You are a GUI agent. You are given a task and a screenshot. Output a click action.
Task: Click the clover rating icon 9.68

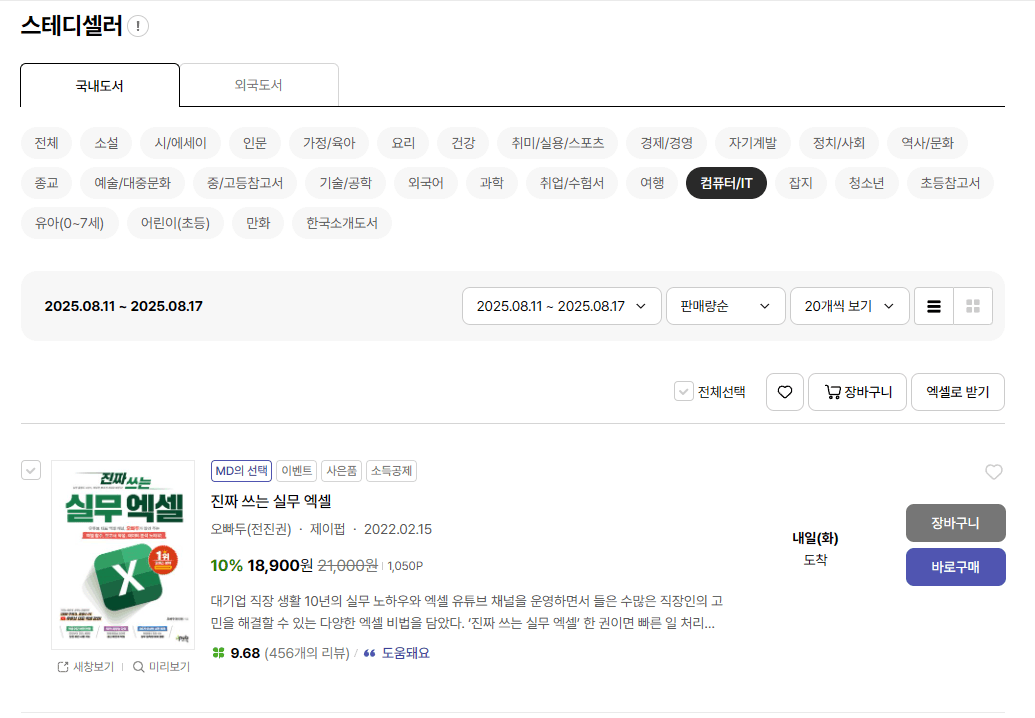click(x=218, y=653)
